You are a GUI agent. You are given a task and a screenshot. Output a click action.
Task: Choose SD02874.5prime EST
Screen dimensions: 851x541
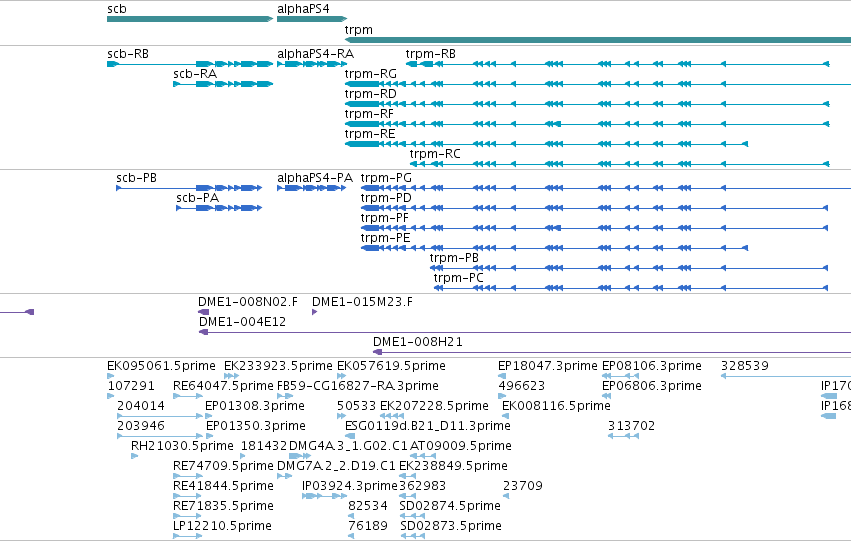point(412,516)
